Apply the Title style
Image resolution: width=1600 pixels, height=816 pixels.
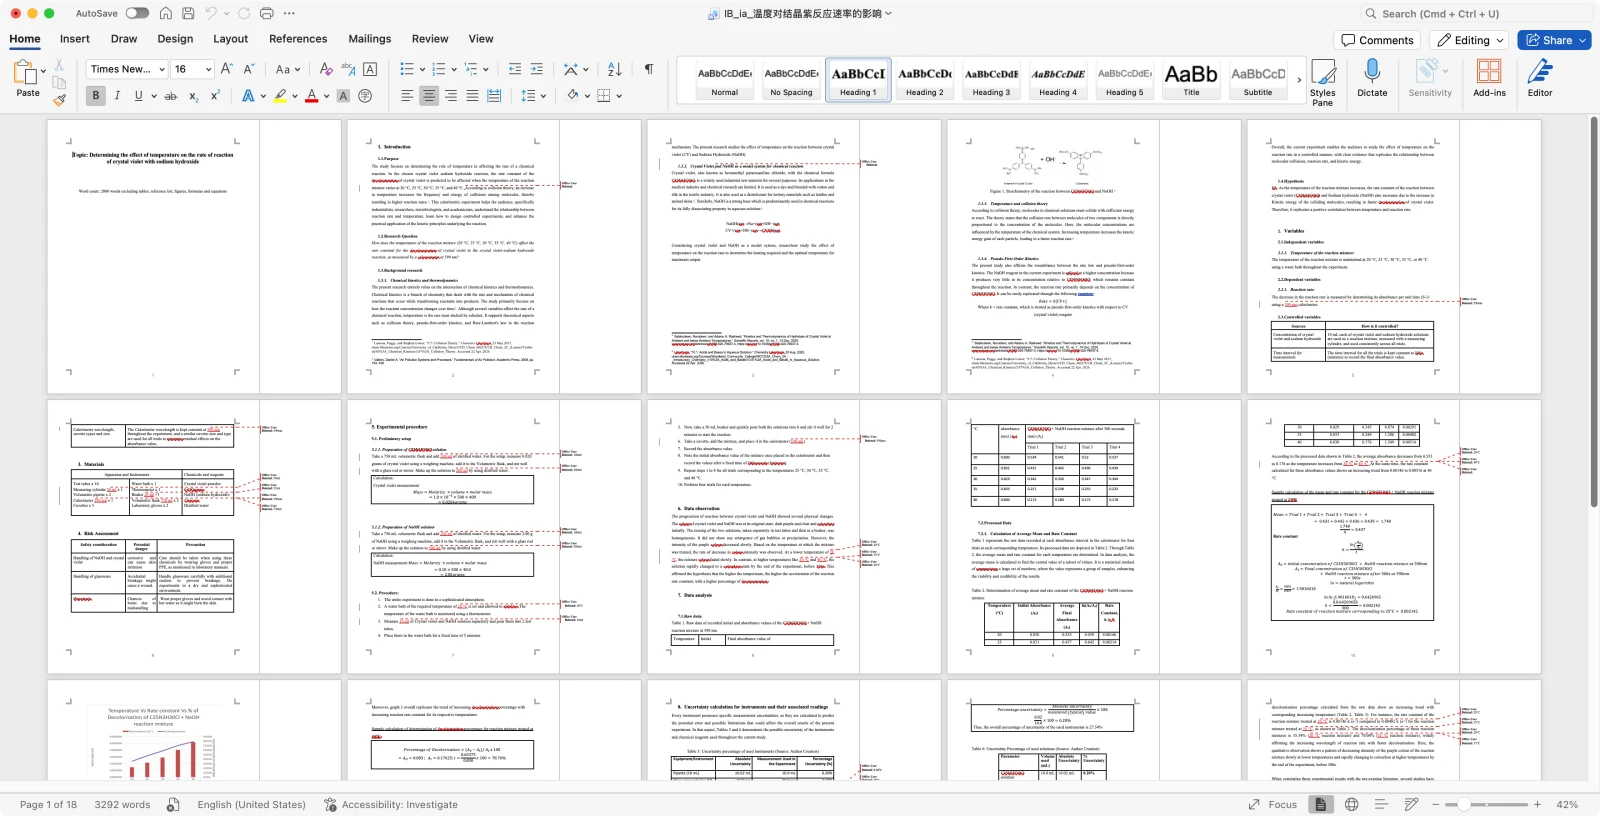click(1192, 80)
